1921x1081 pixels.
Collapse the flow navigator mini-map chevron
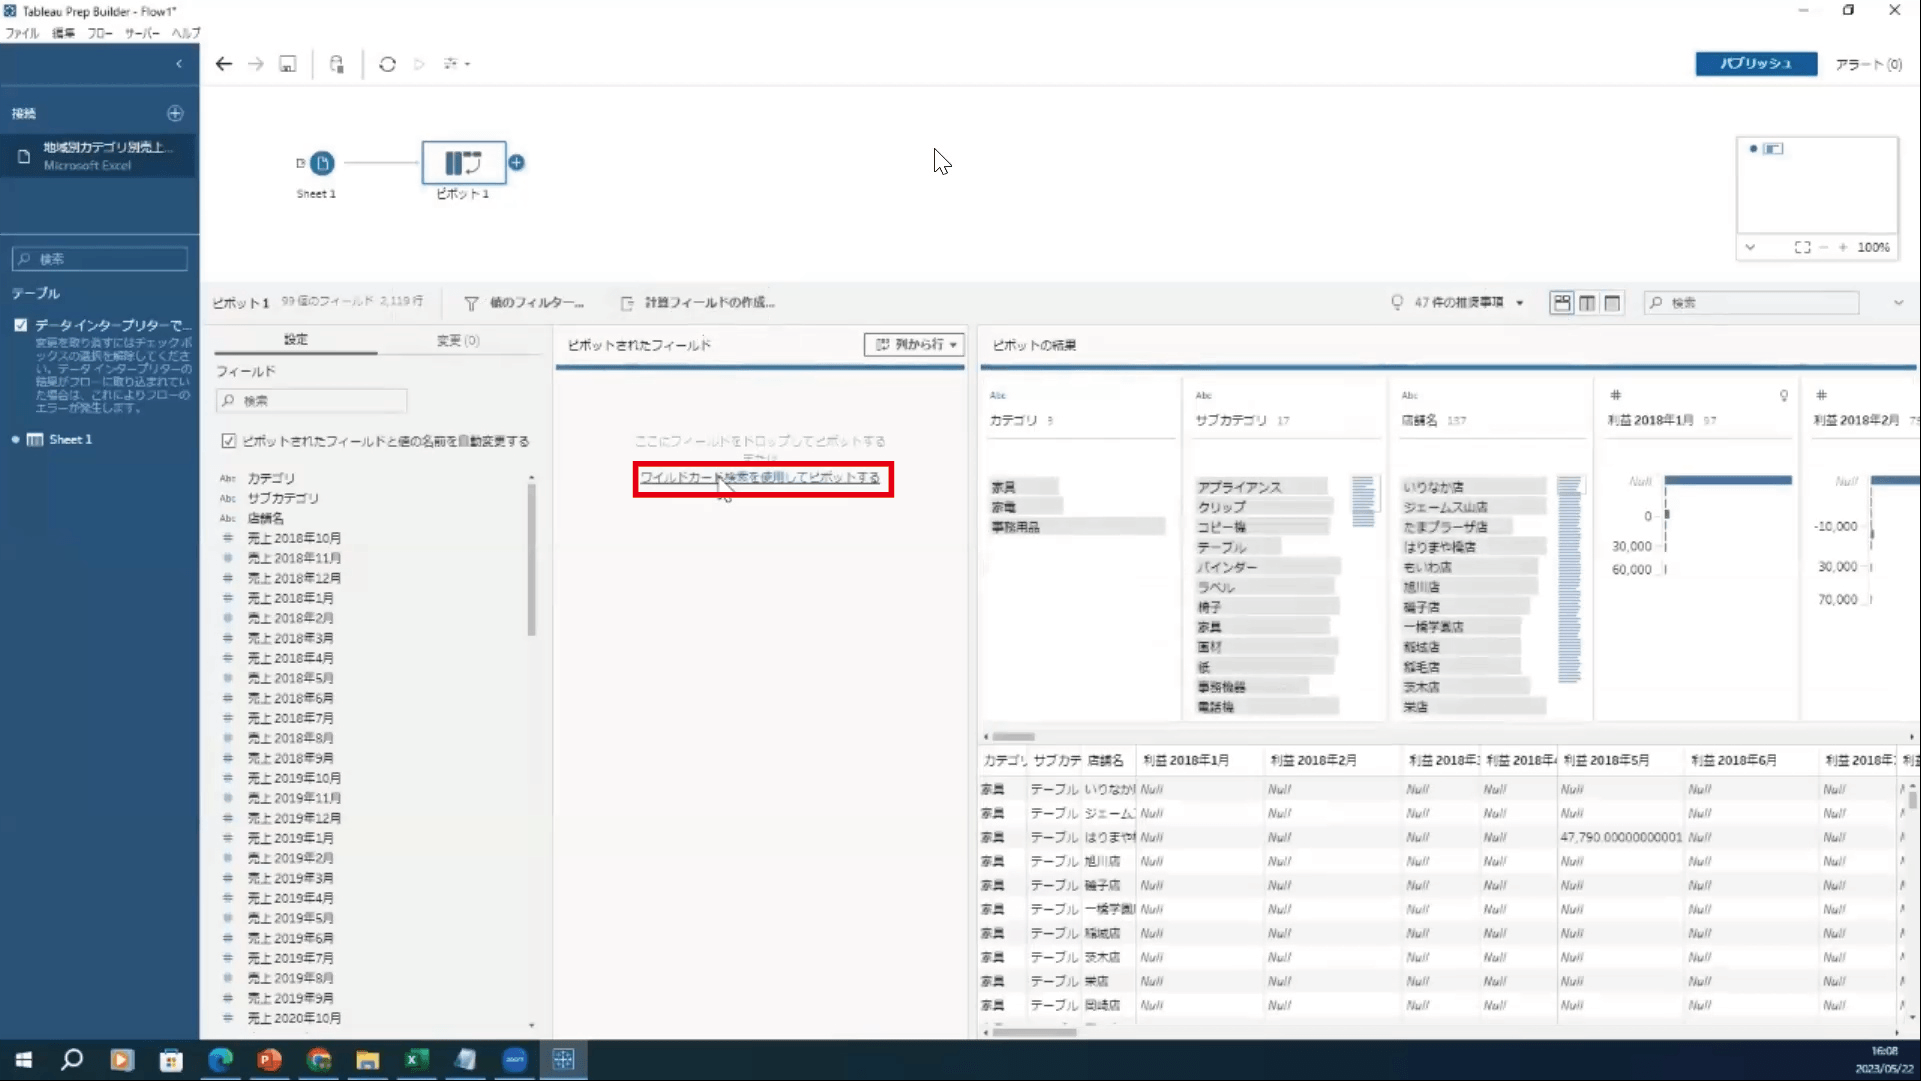1750,247
